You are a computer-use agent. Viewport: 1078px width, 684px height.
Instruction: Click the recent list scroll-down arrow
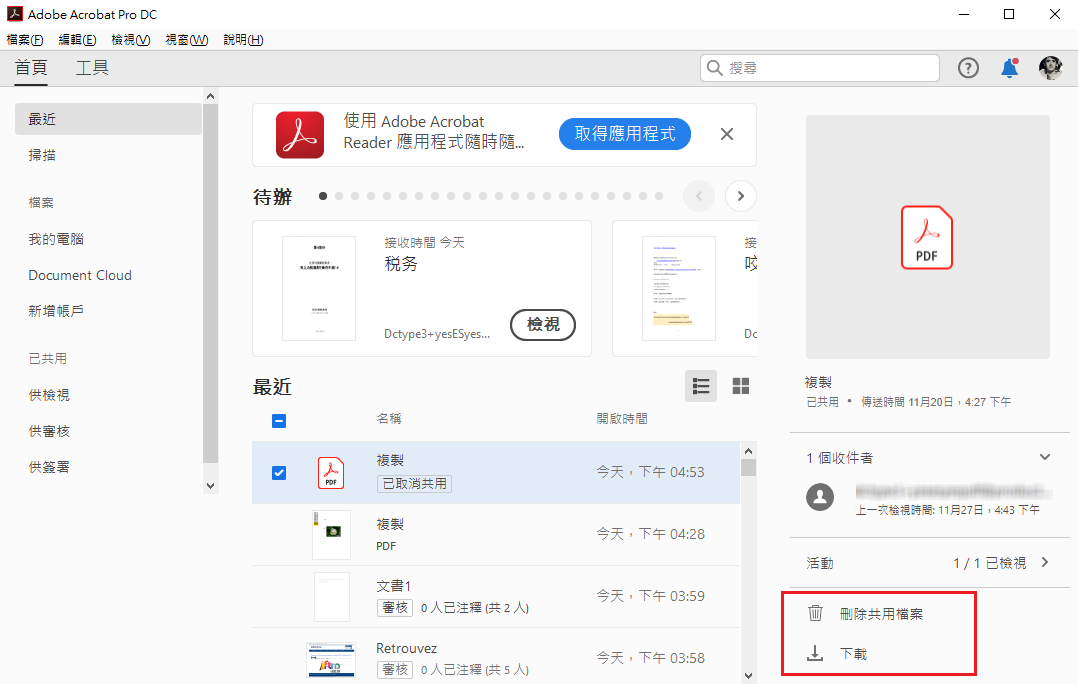(x=749, y=676)
